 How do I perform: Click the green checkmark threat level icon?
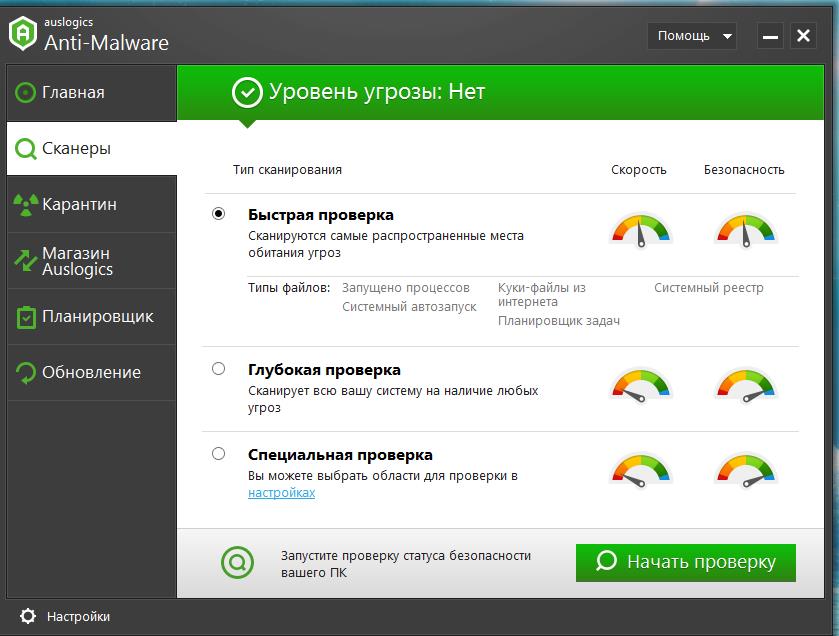[246, 93]
